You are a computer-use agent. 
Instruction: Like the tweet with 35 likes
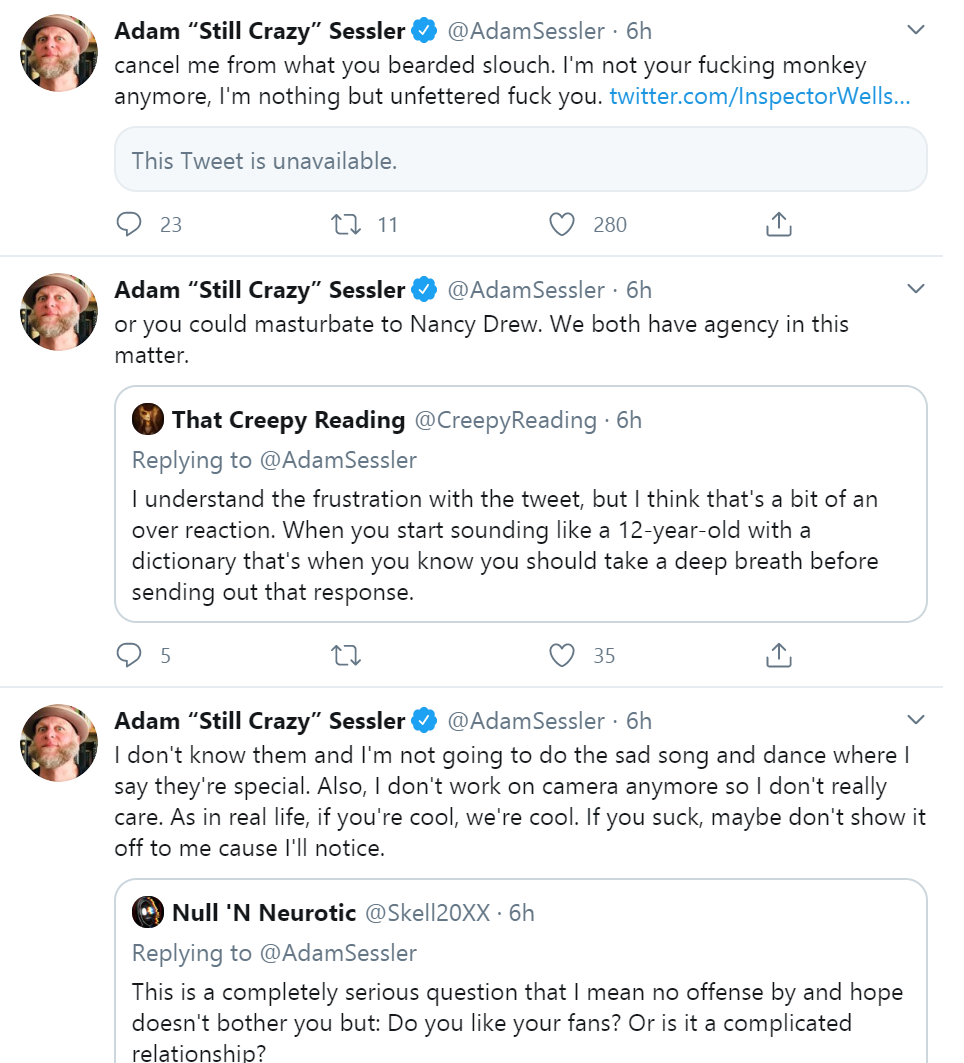point(561,656)
